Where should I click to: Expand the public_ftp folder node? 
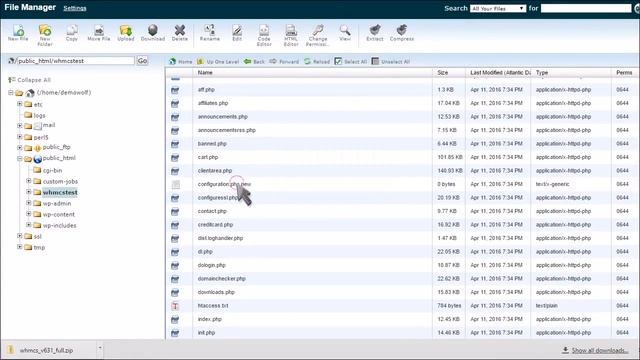tap(20, 147)
